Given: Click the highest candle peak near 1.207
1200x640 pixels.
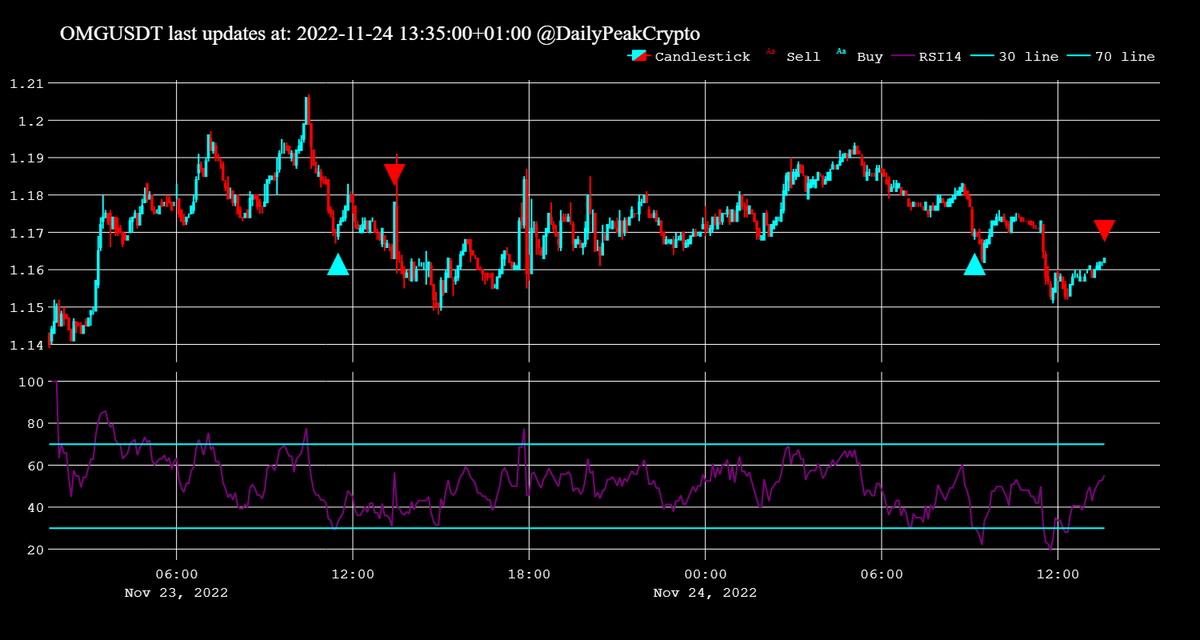Looking at the screenshot, I should click(x=308, y=97).
